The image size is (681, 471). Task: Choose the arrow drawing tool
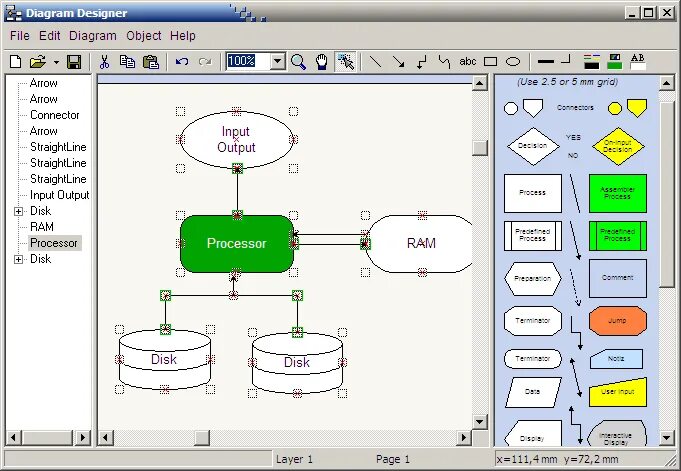[398, 62]
